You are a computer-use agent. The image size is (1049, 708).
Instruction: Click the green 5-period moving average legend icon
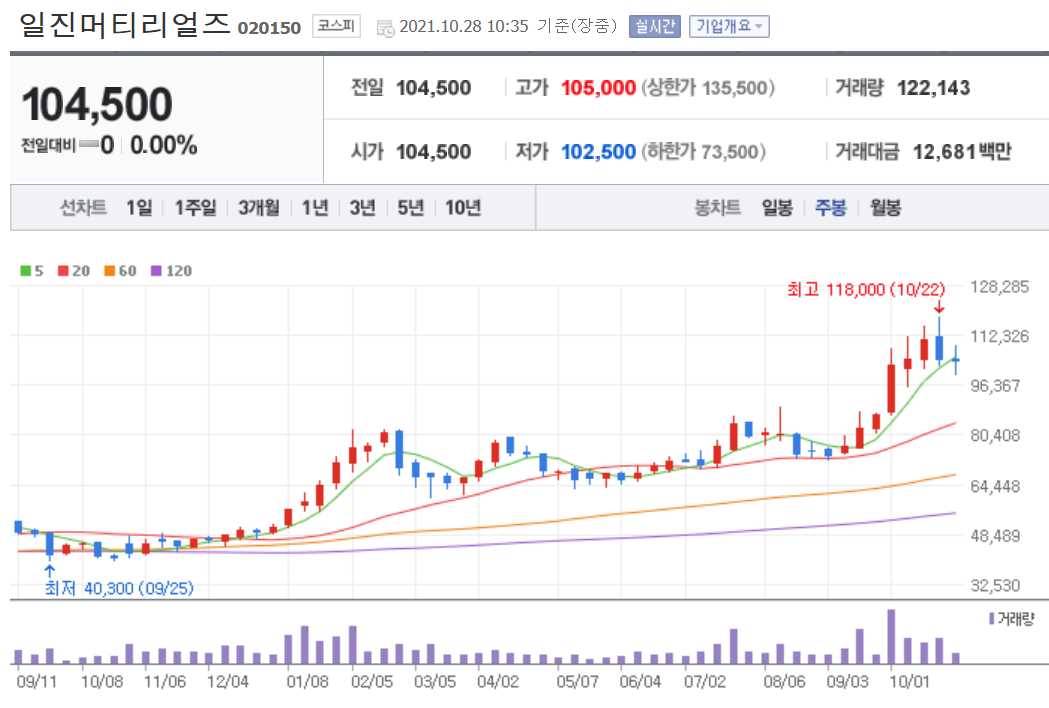[x=25, y=270]
